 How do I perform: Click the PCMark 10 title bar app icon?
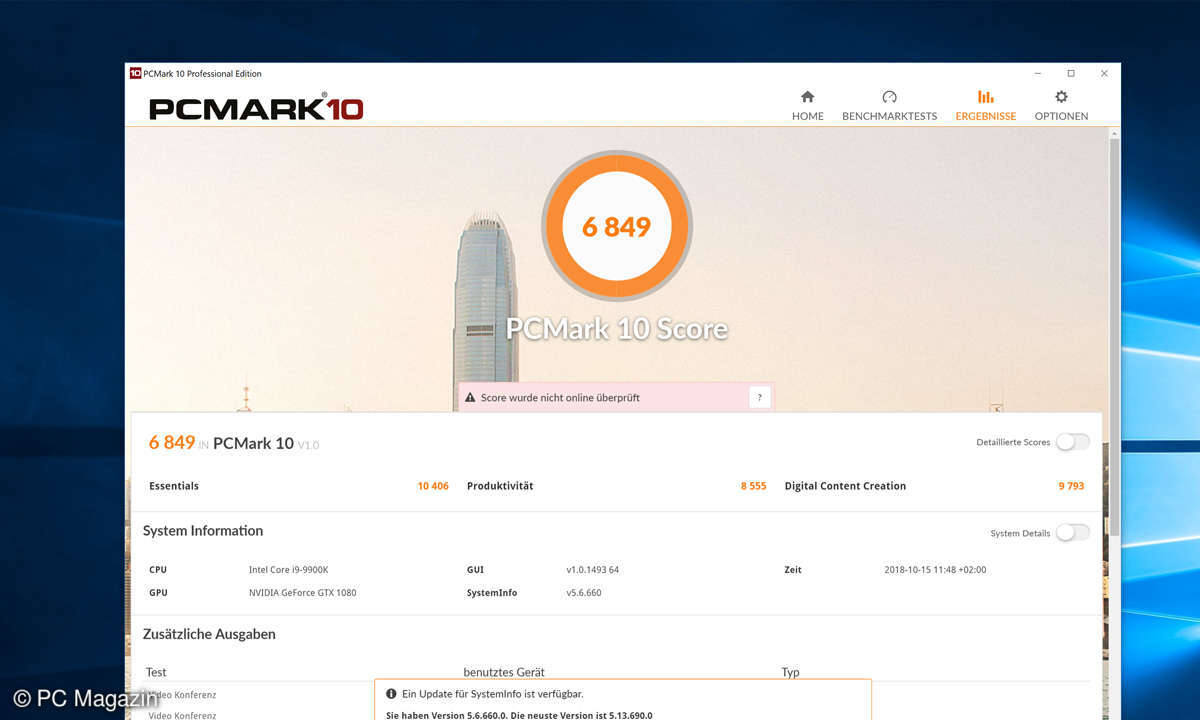pos(135,73)
